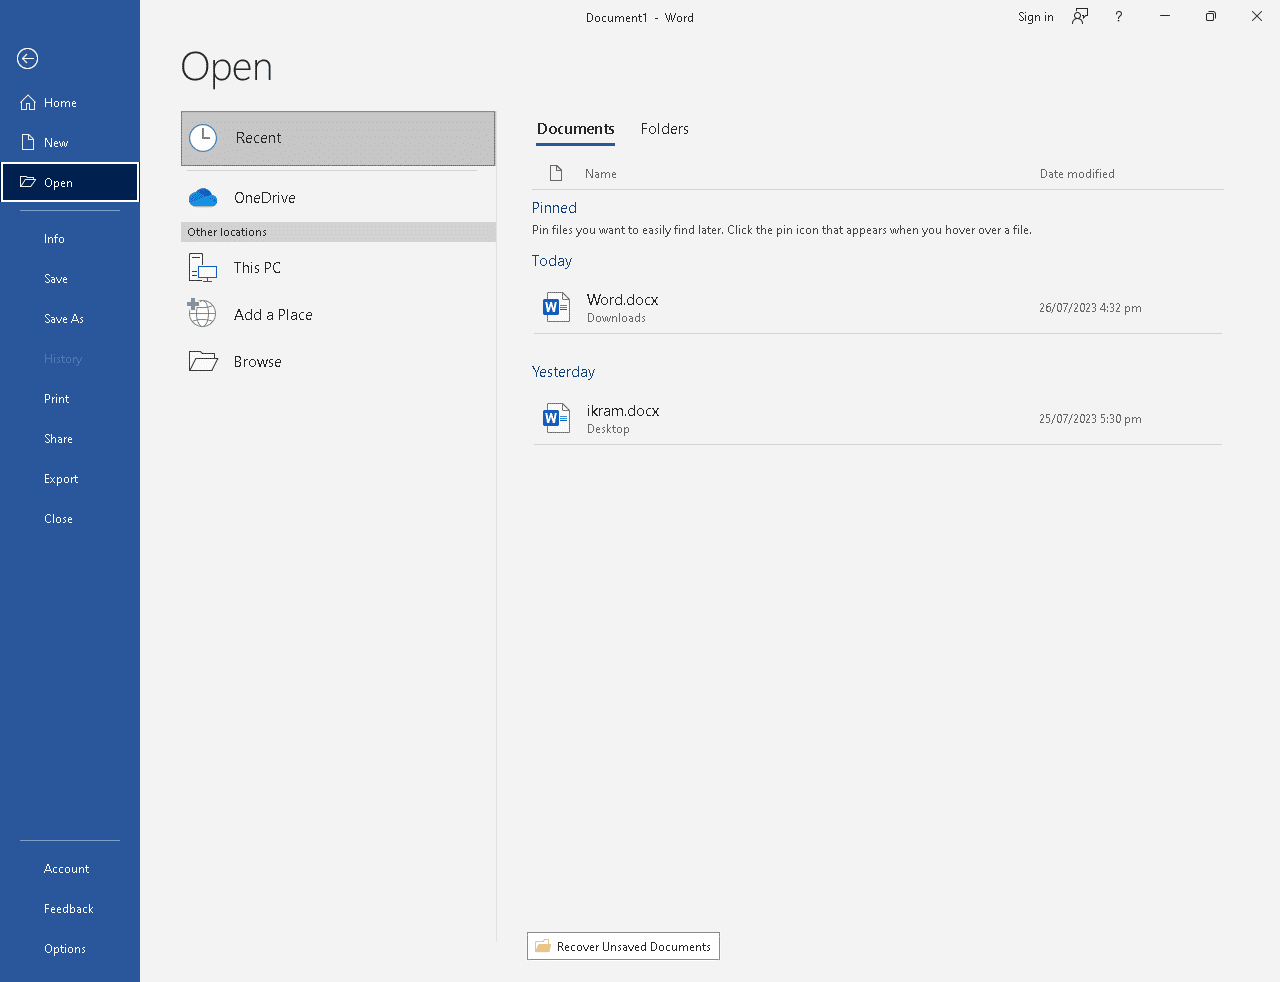This screenshot has width=1280, height=982.
Task: Open the Feedback page
Action: (x=70, y=909)
